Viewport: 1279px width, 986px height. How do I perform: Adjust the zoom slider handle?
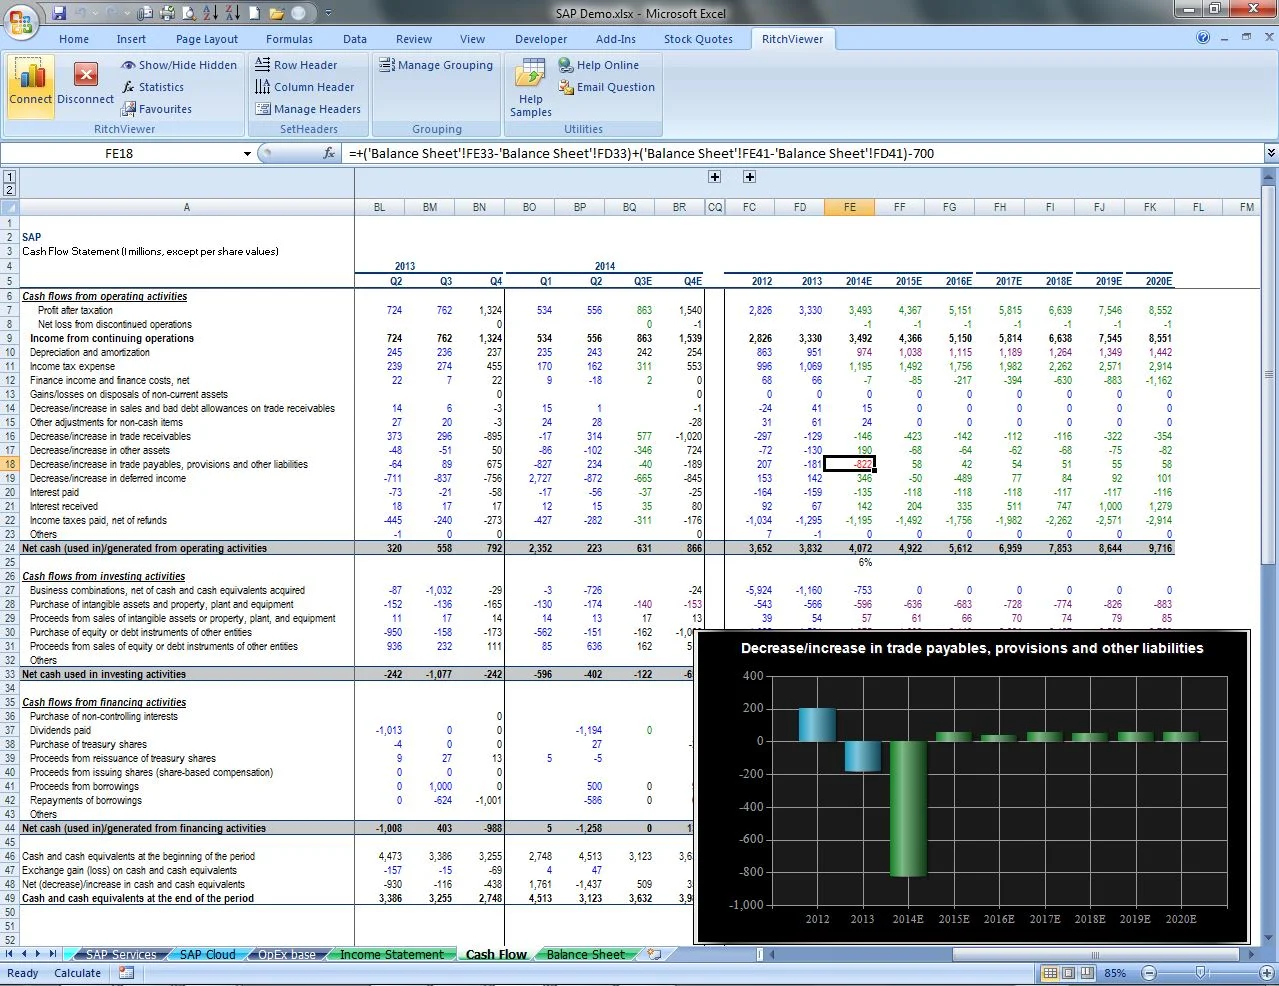tap(1201, 973)
